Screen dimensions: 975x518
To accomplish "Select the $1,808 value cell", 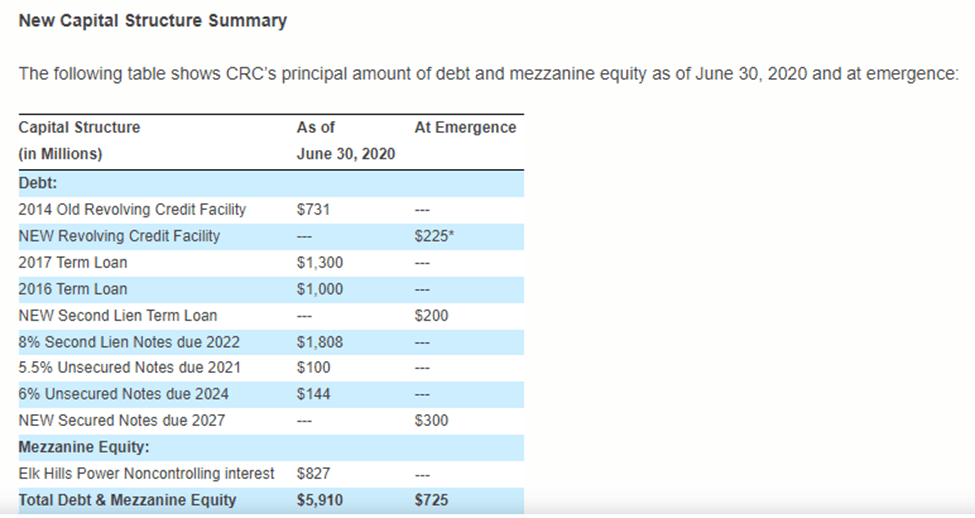I will pos(322,342).
